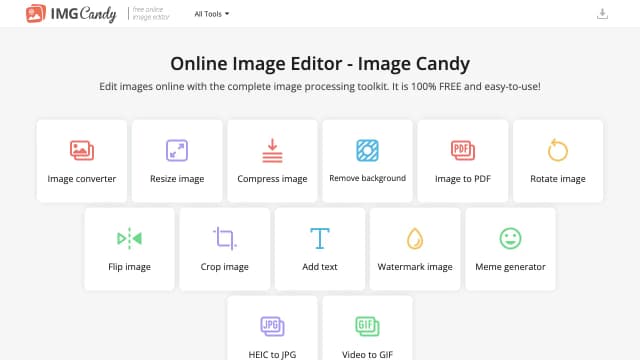640x360 pixels.
Task: Choose the Compress image icon
Action: pyautogui.click(x=272, y=151)
